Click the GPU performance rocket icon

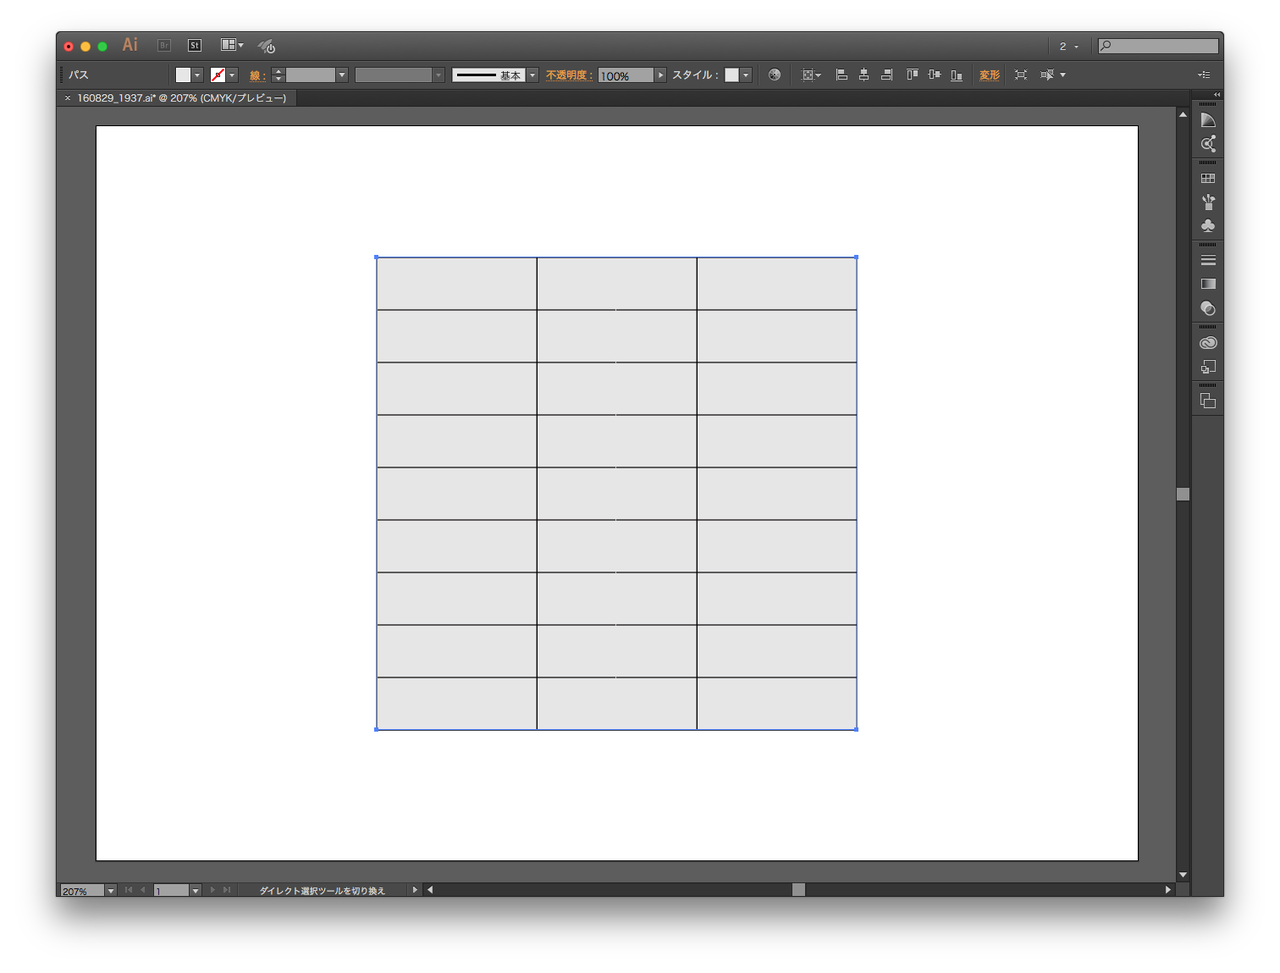coord(267,46)
